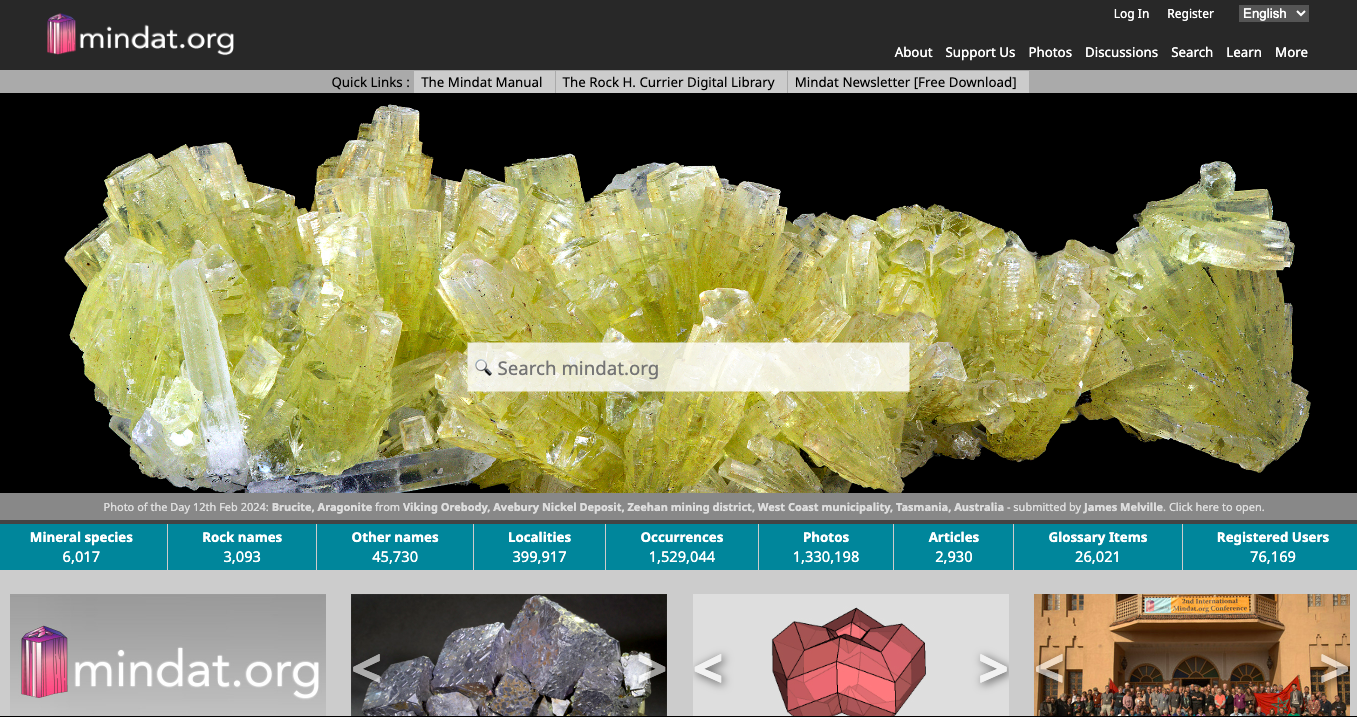Screen dimensions: 1357x717
Task: Expand the More menu
Action: click(x=1291, y=52)
